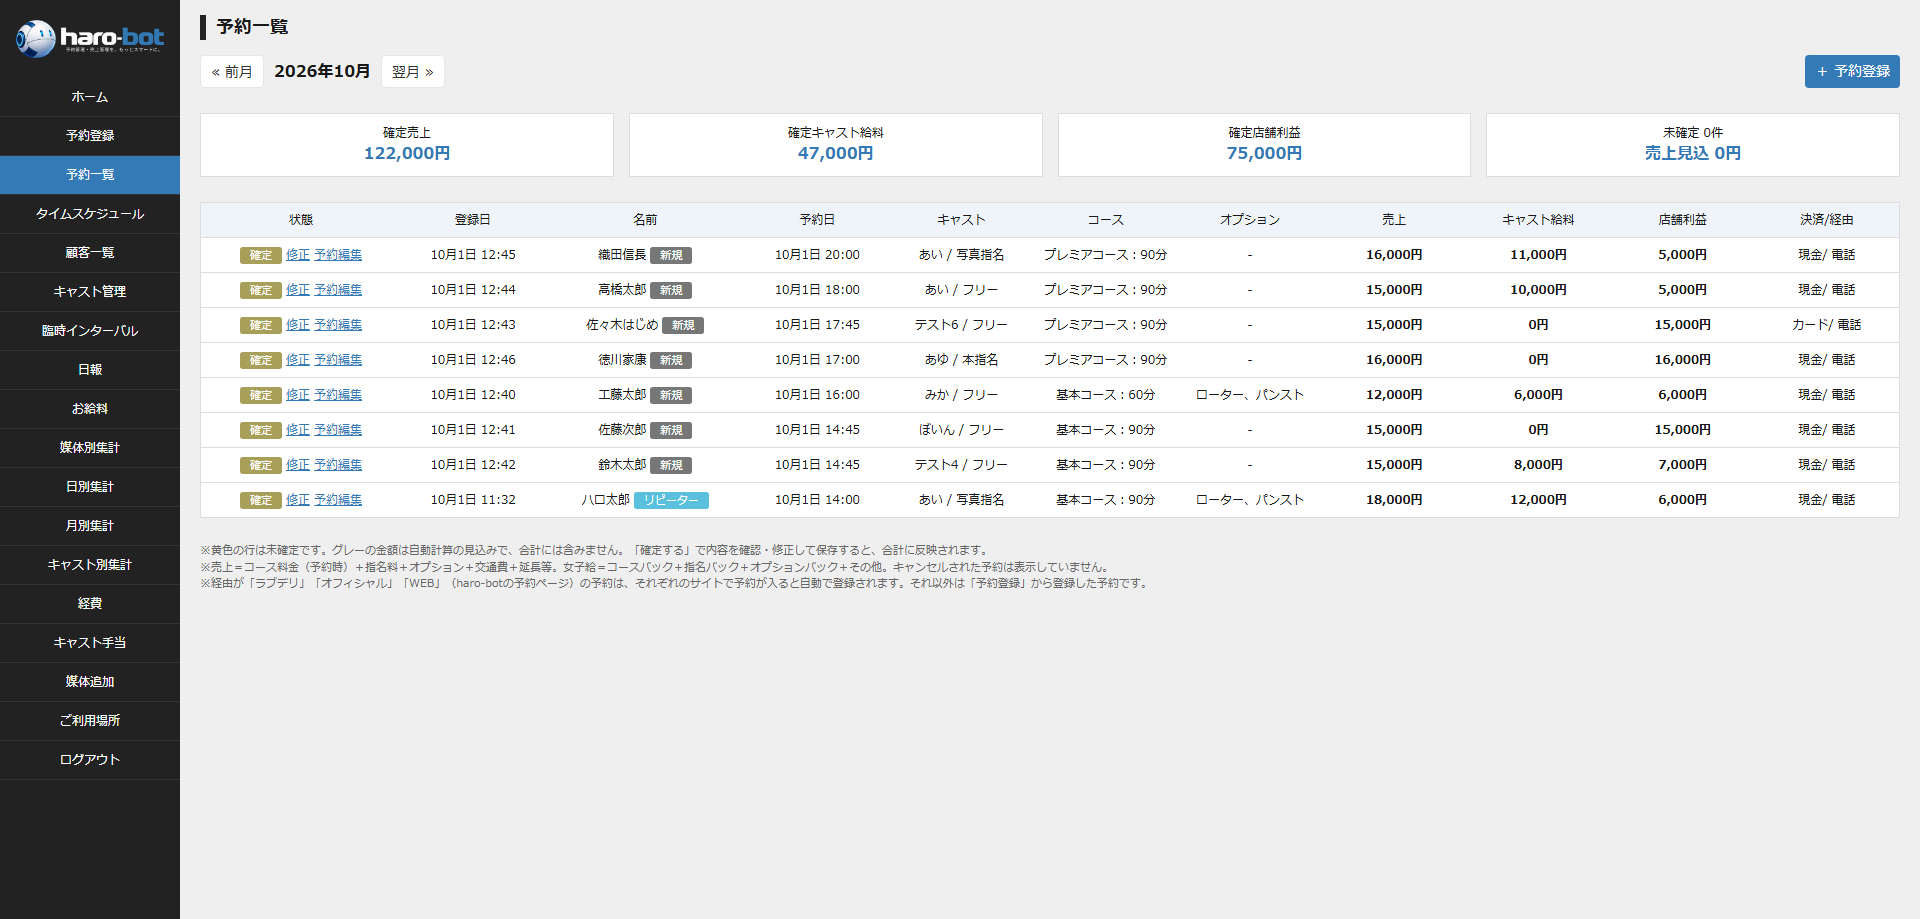Screen dimensions: 1920x919
Task: Click テスト4 / フリー cast cell
Action: click(961, 465)
